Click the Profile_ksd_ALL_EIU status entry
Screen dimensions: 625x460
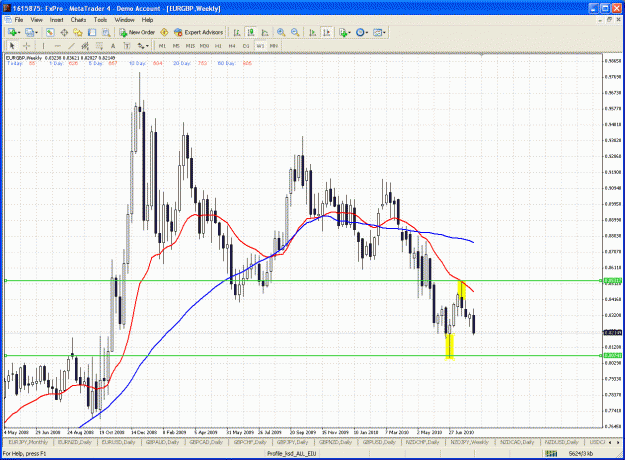tap(291, 453)
